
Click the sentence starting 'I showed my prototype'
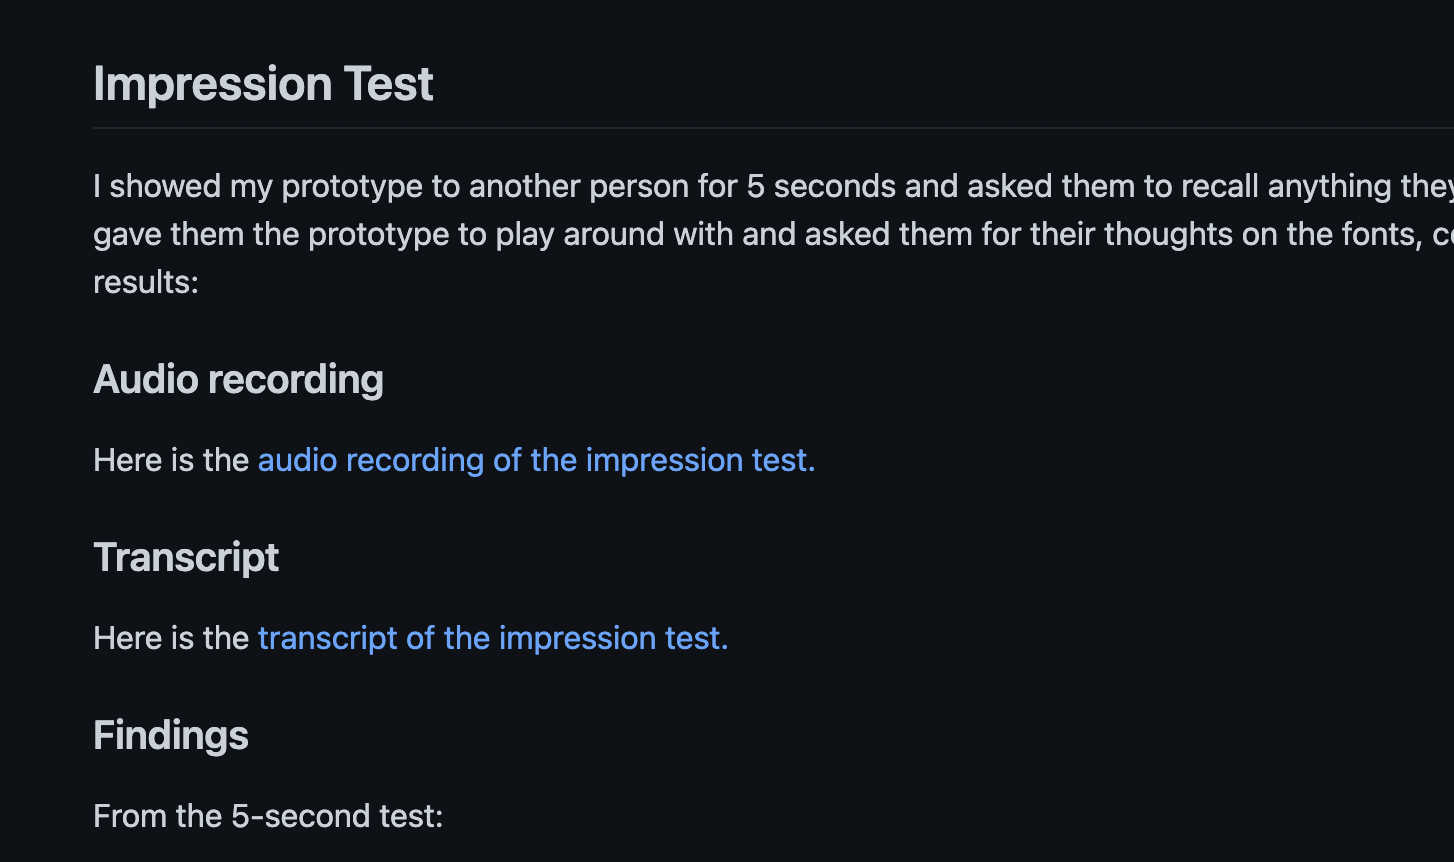773,186
